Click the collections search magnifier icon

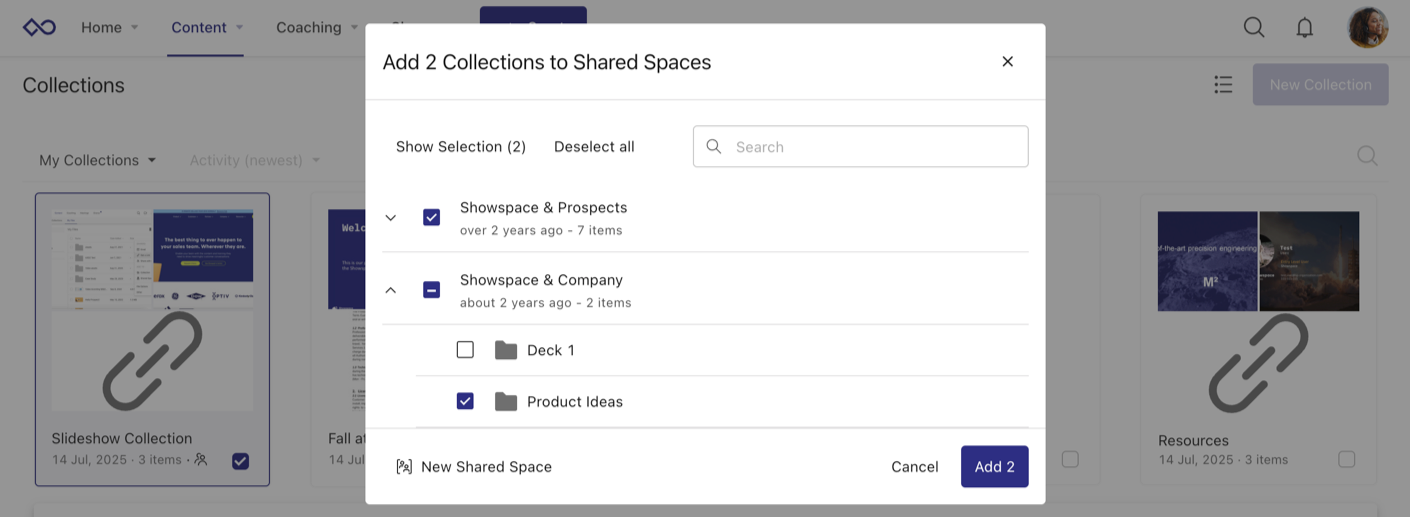click(1367, 156)
